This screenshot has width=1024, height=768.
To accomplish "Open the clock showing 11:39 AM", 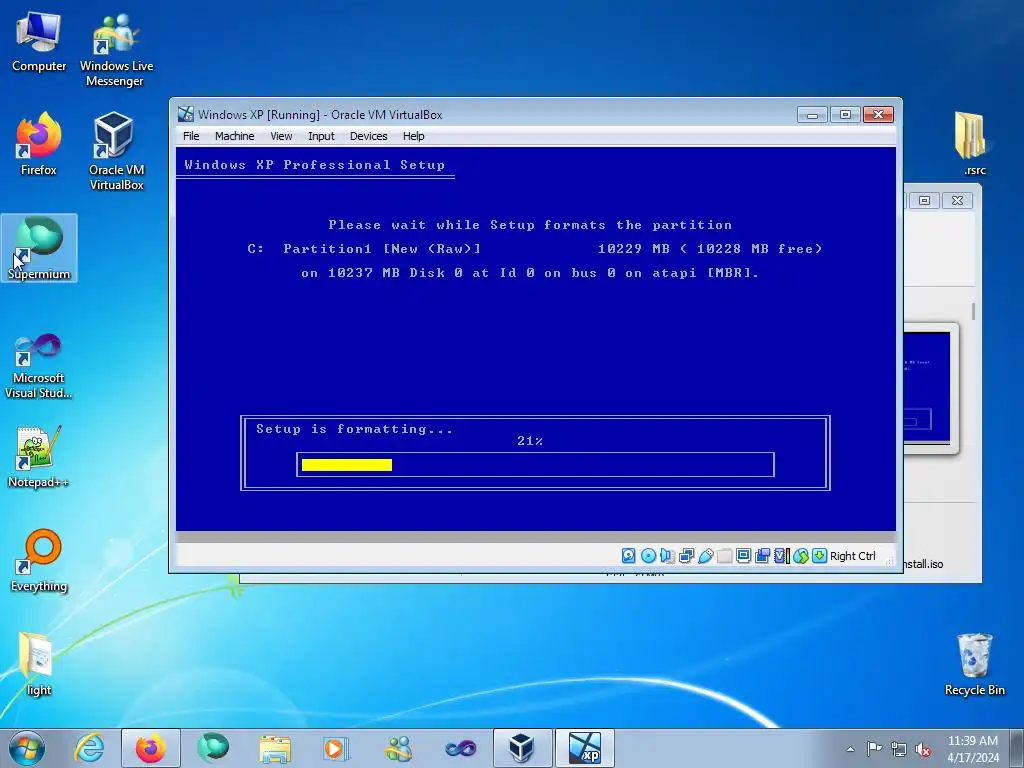I will click(973, 749).
